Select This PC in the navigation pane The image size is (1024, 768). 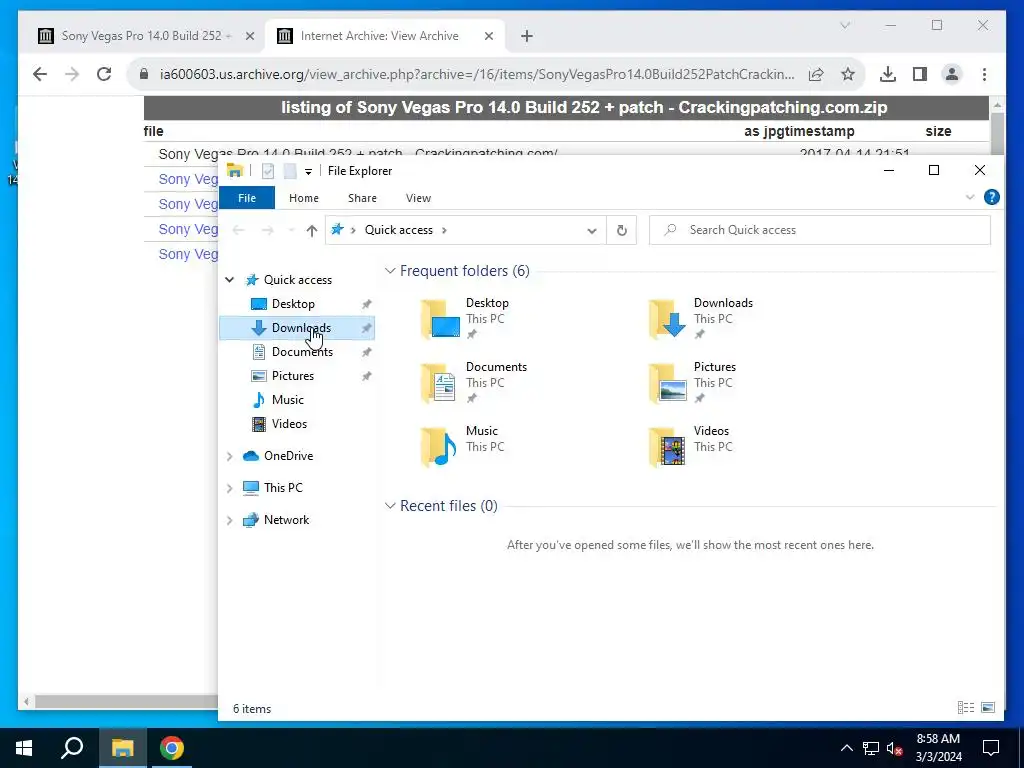coord(283,487)
